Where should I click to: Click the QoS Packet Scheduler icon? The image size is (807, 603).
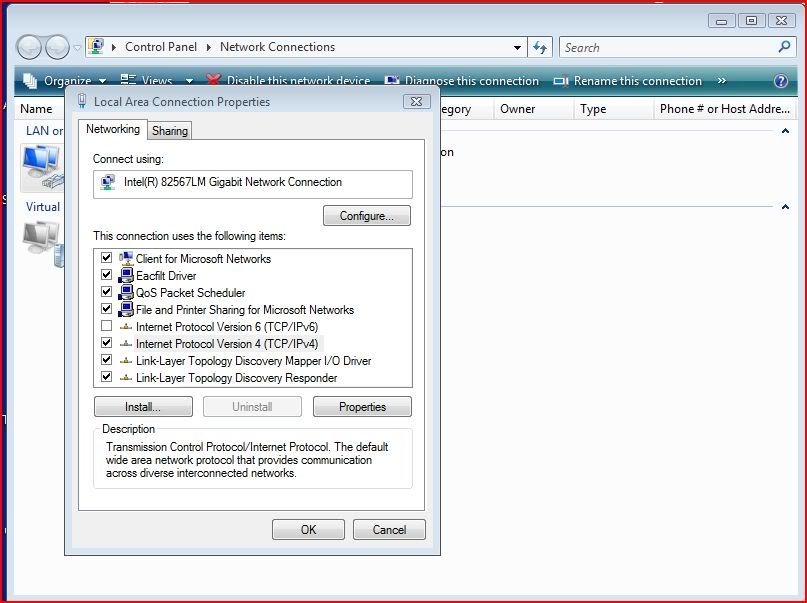point(126,292)
